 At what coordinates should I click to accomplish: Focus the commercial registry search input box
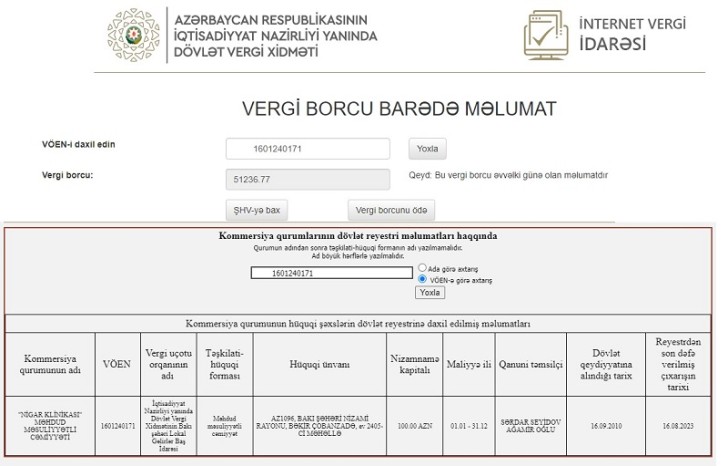pyautogui.click(x=331, y=272)
